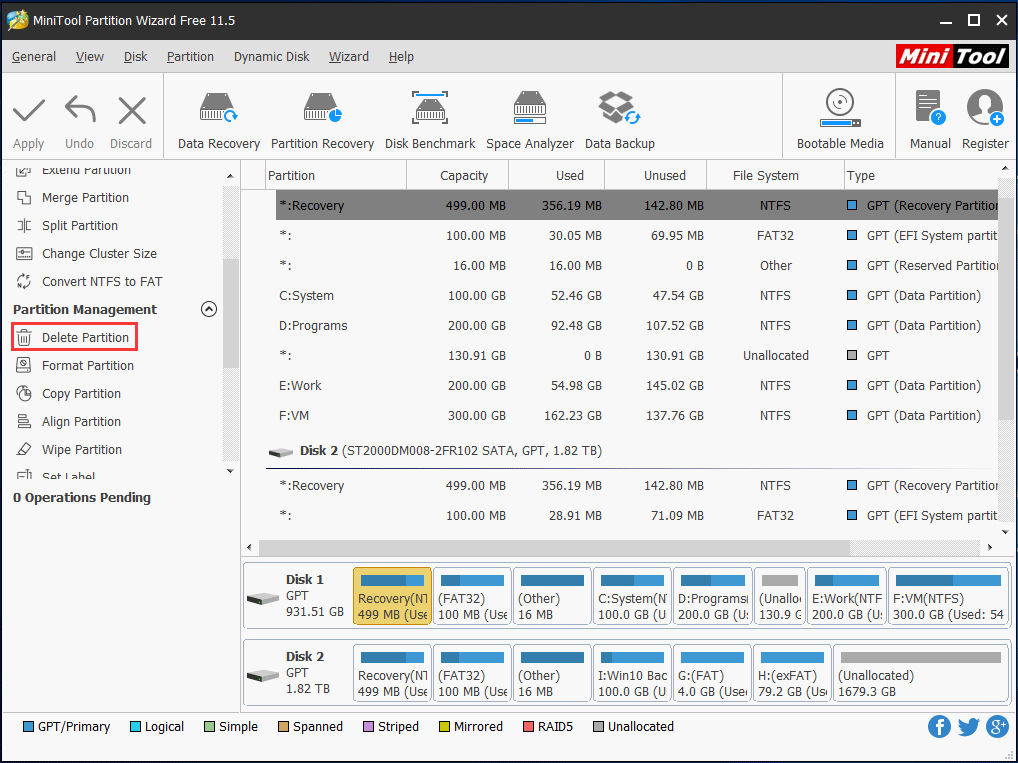Collapse the Partition Management section
Viewport: 1018px width, 763px height.
click(x=209, y=309)
